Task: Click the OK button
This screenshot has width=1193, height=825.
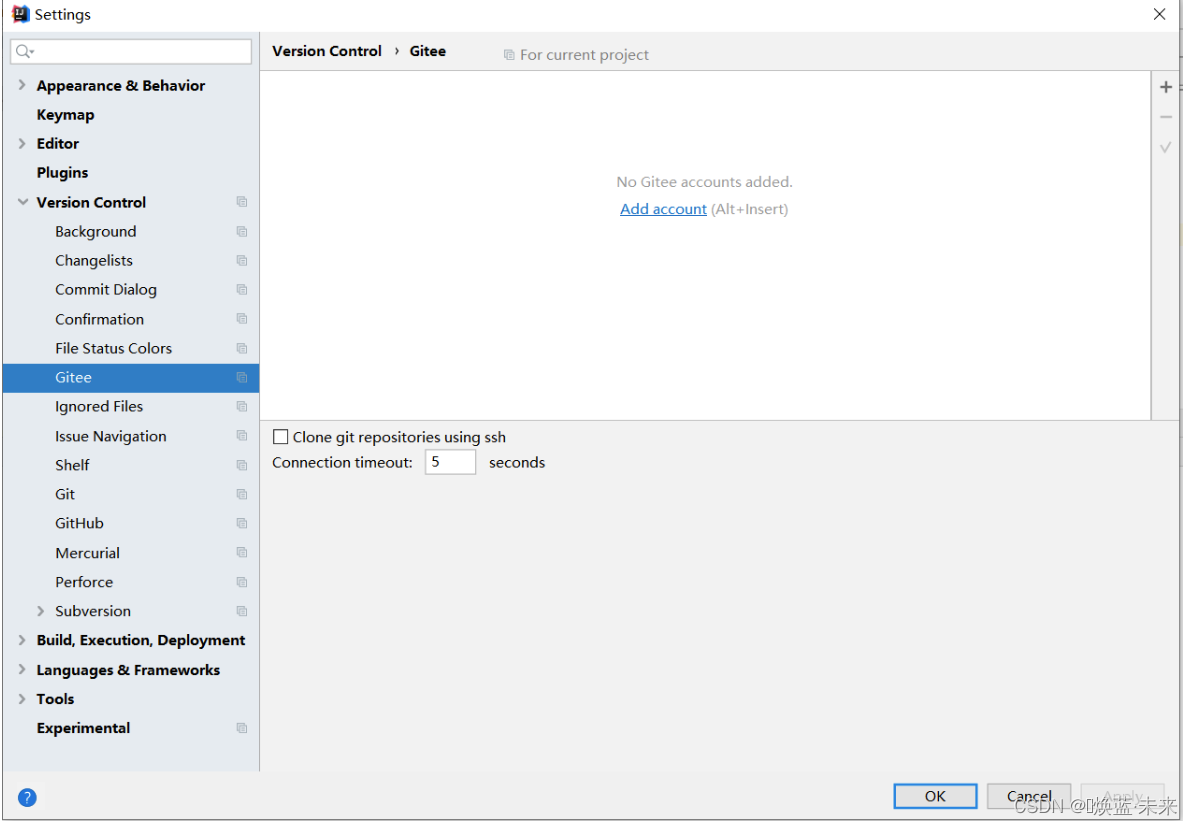Action: pos(934,796)
